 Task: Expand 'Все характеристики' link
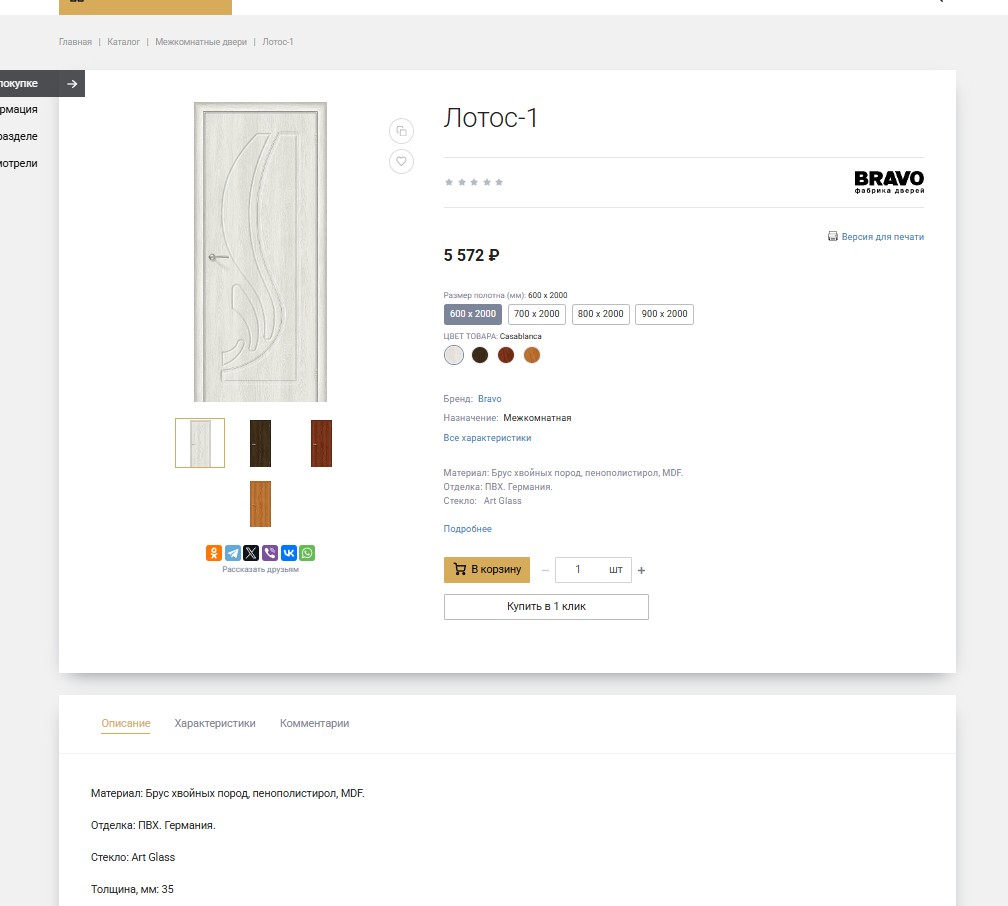[x=487, y=438]
